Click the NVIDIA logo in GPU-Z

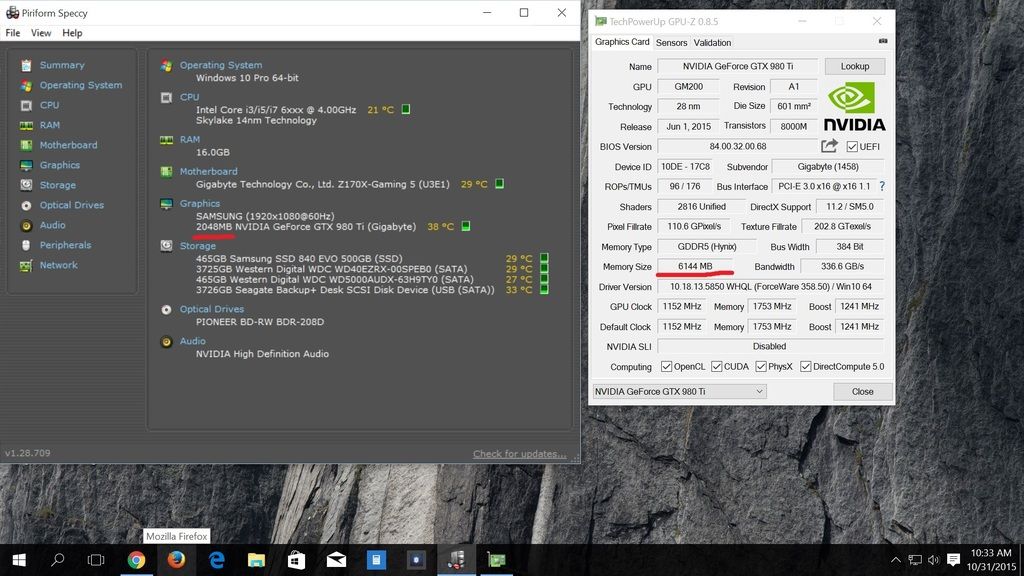[854, 106]
